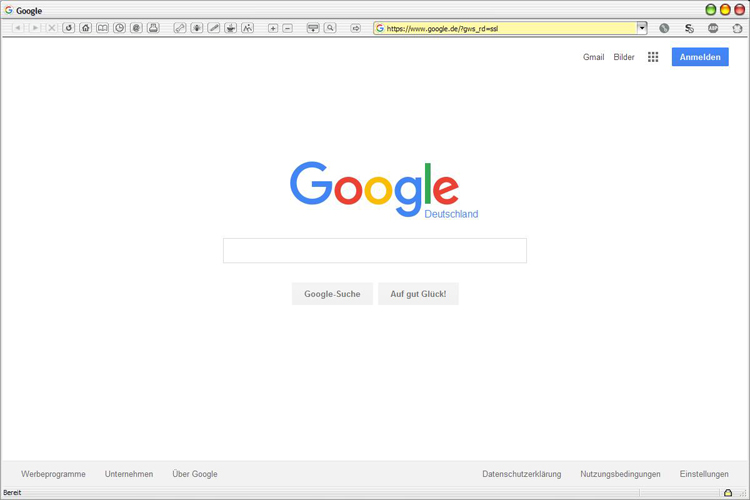
Task: Reload the page with the refresh icon
Action: [68, 28]
